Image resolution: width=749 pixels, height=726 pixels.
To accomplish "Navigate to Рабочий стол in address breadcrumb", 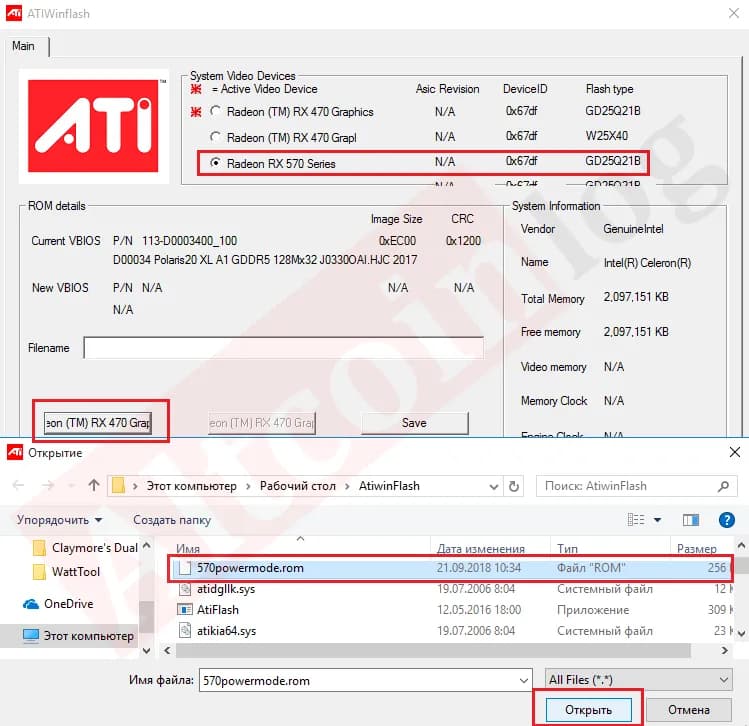I will pyautogui.click(x=298, y=486).
